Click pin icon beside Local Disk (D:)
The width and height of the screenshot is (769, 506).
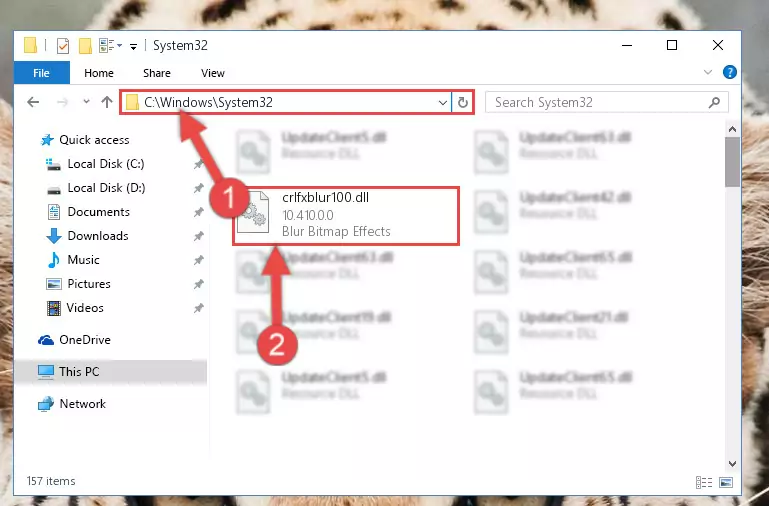pyautogui.click(x=199, y=188)
